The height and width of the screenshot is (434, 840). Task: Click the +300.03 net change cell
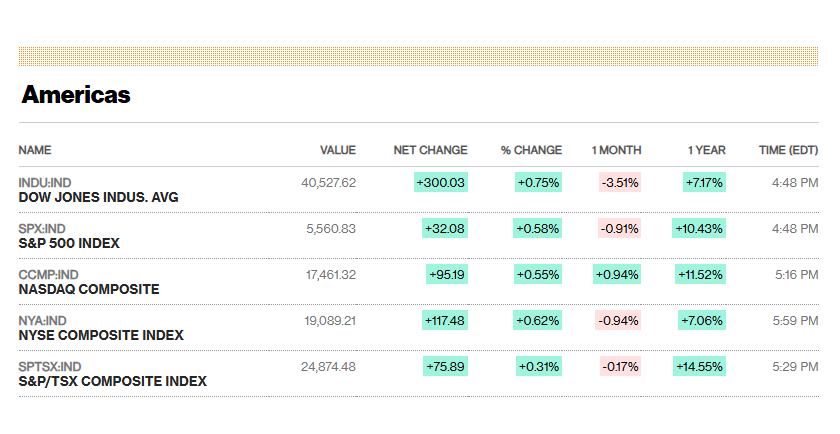click(x=441, y=182)
